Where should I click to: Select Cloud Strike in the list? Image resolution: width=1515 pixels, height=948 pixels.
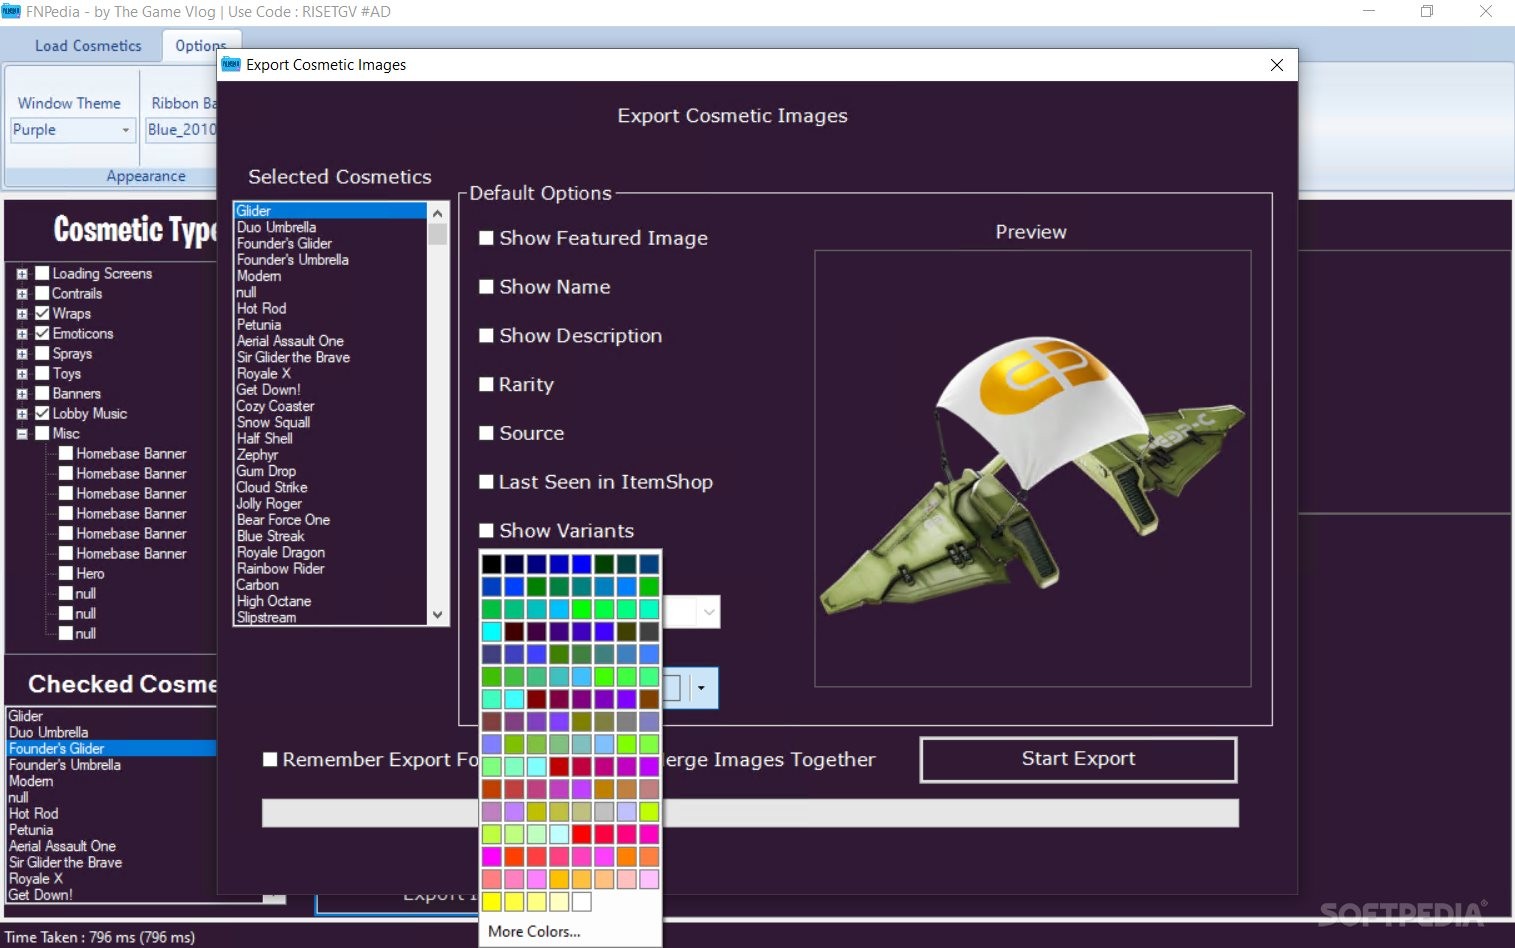click(x=271, y=487)
